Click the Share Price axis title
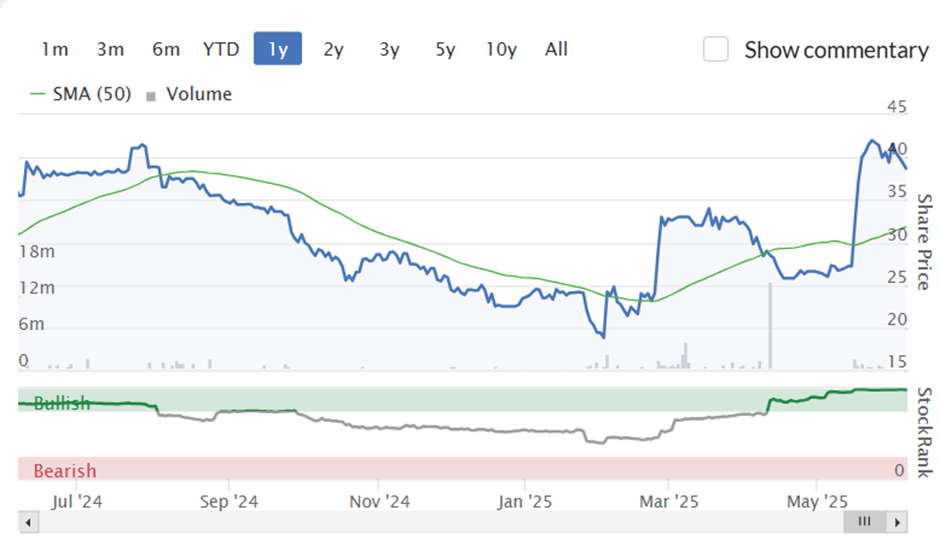Screen dimensions: 940x539 coord(924,242)
